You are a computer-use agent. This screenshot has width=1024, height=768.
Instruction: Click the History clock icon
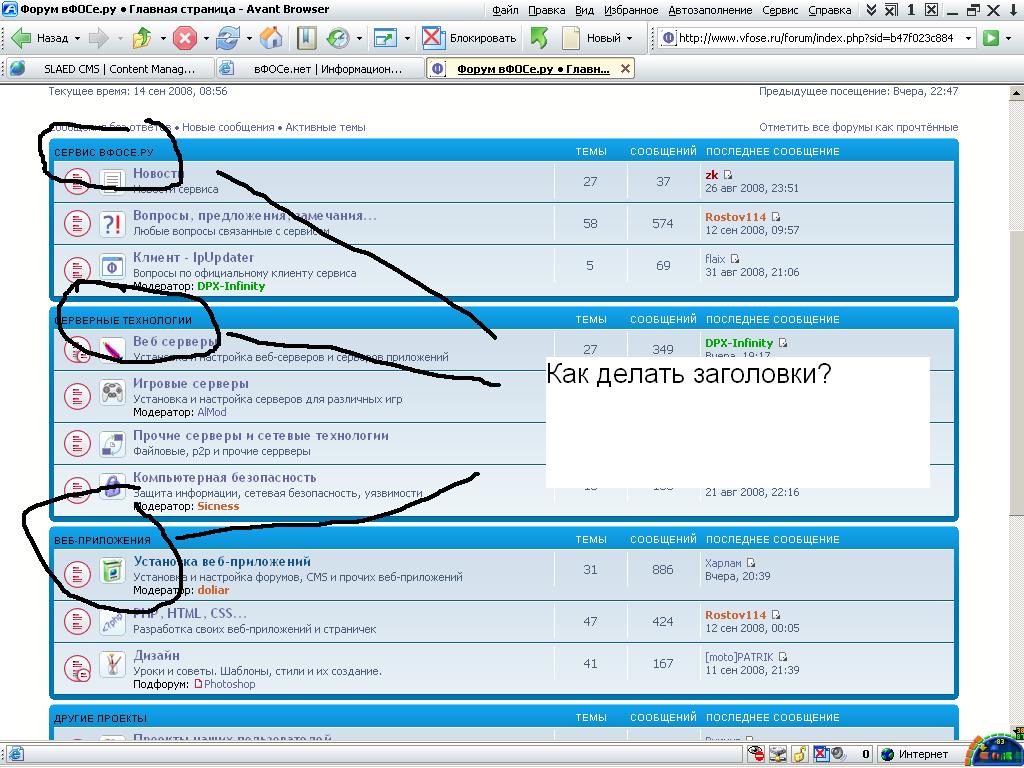click(x=337, y=39)
